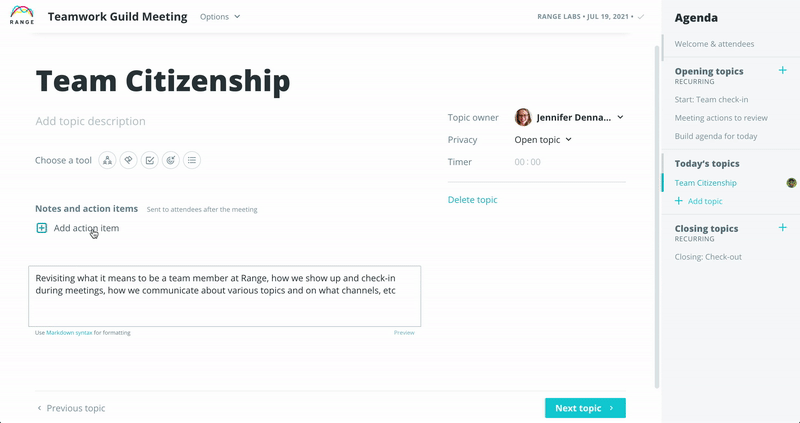Select the team hierarchy tool icon

tap(107, 160)
